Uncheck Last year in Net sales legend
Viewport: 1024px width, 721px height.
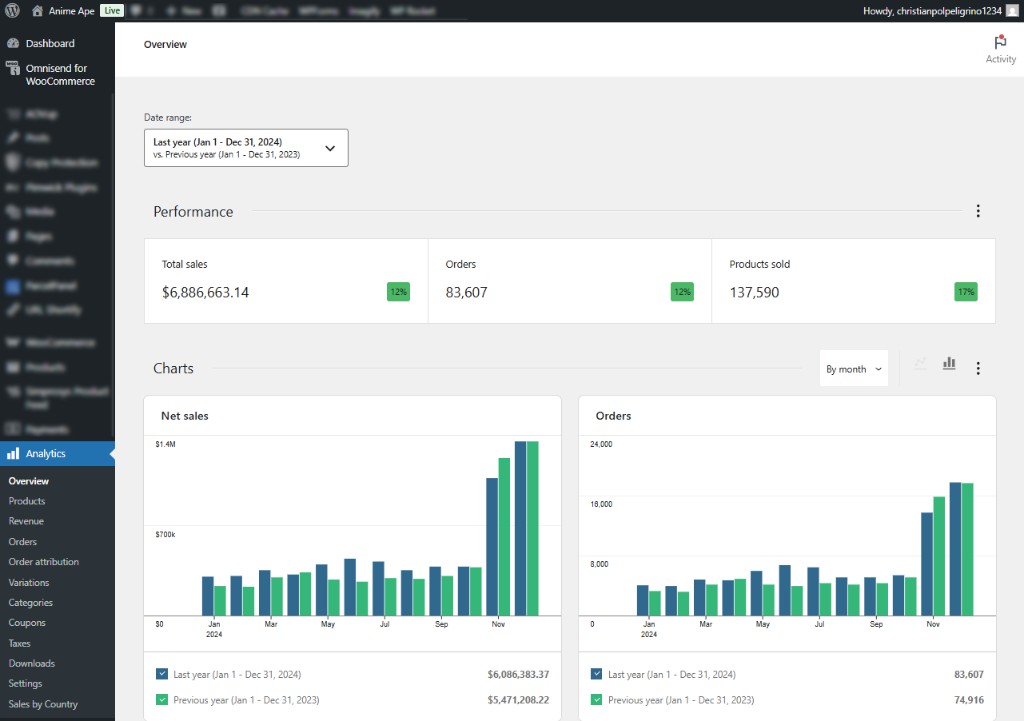coord(162,674)
